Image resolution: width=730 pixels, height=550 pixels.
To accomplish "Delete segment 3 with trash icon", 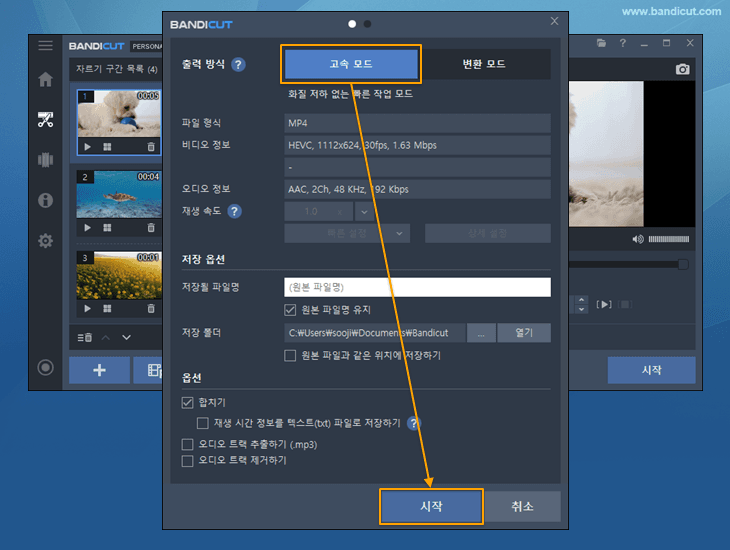I will click(x=151, y=308).
